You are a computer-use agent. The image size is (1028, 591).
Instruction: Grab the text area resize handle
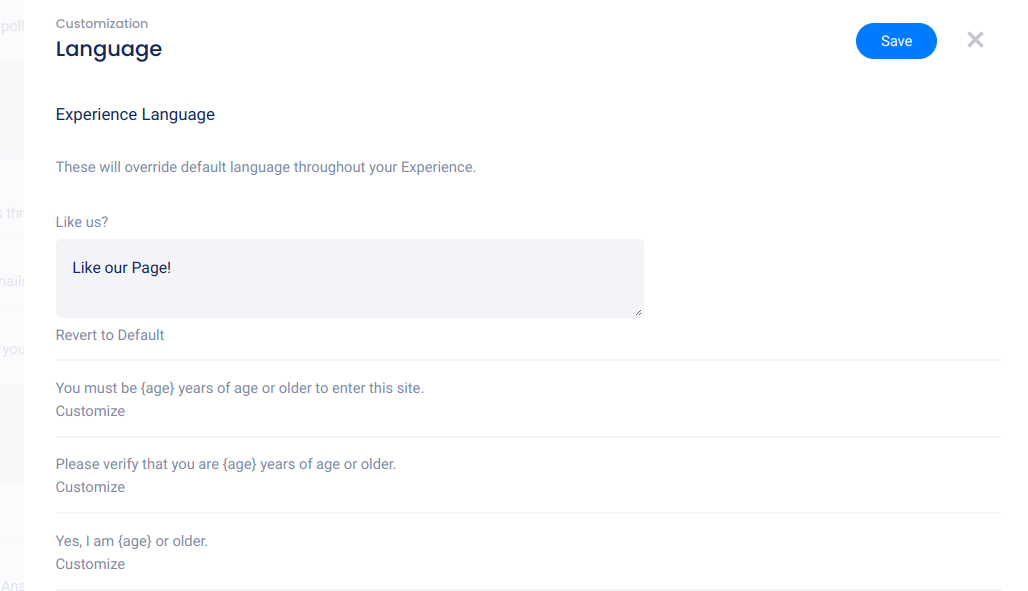pyautogui.click(x=638, y=312)
